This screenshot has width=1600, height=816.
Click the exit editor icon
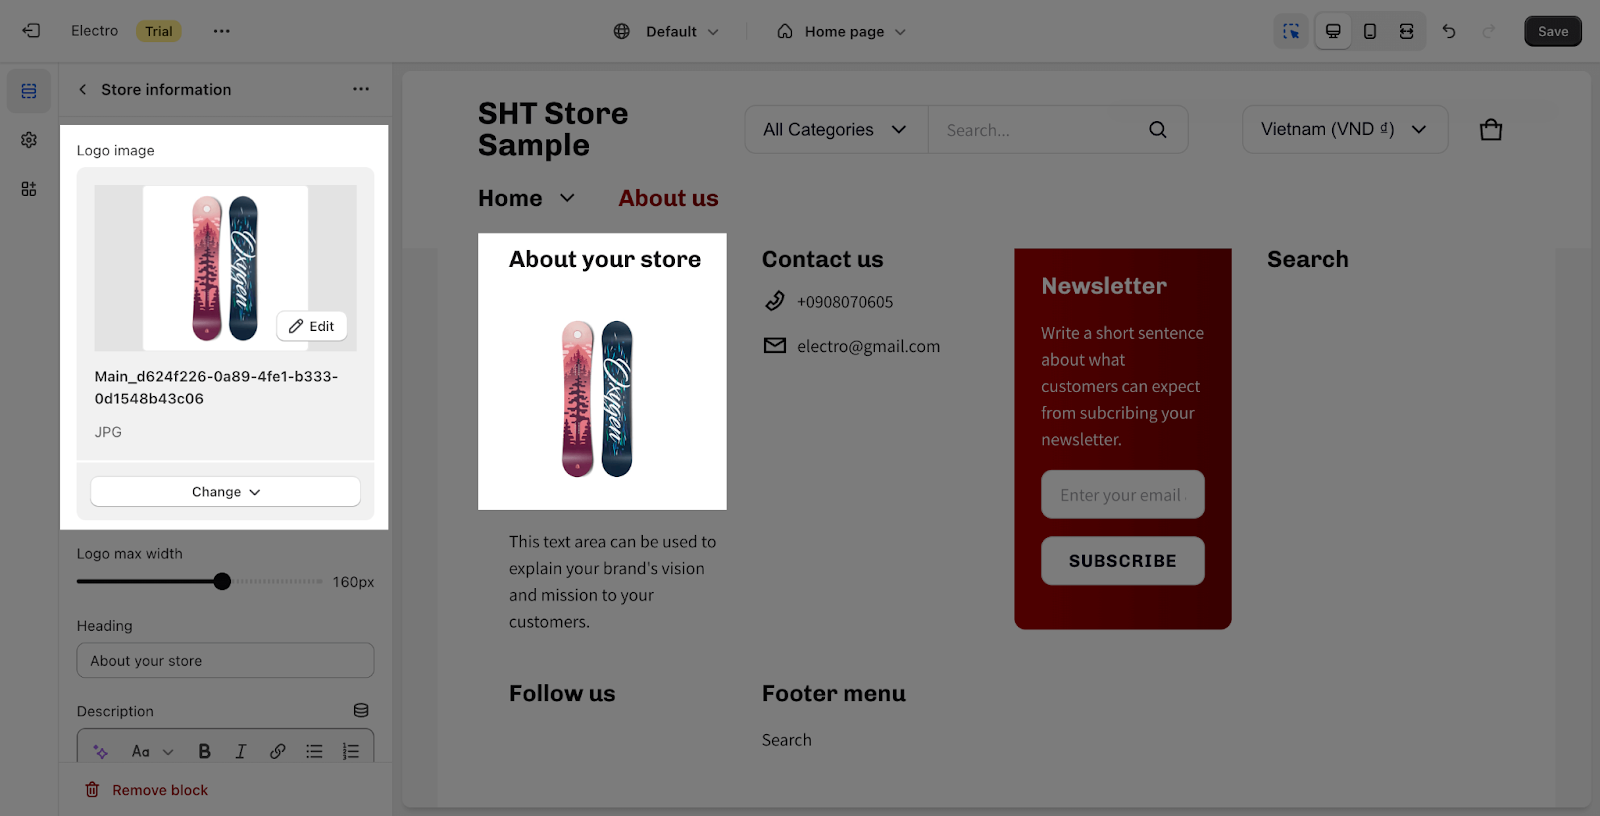31,31
